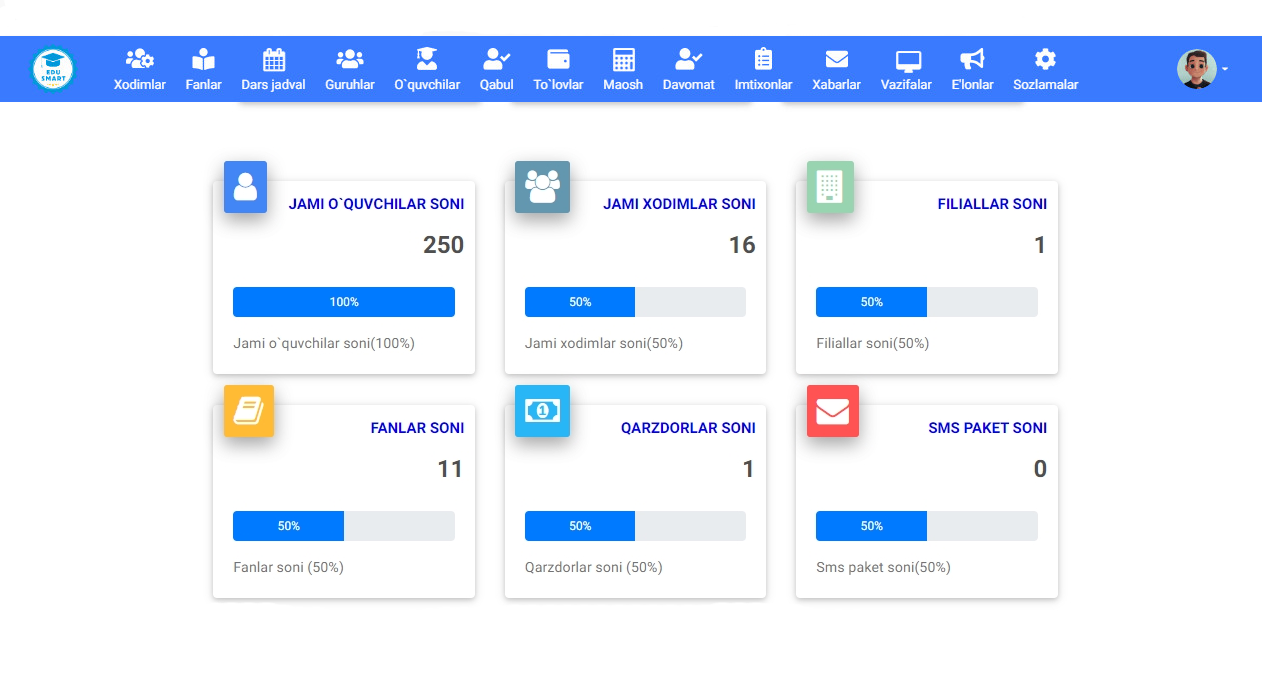Screen dimensions: 1262x699
Task: Click the Qarzdorlar soni card title
Action: pyautogui.click(x=688, y=428)
